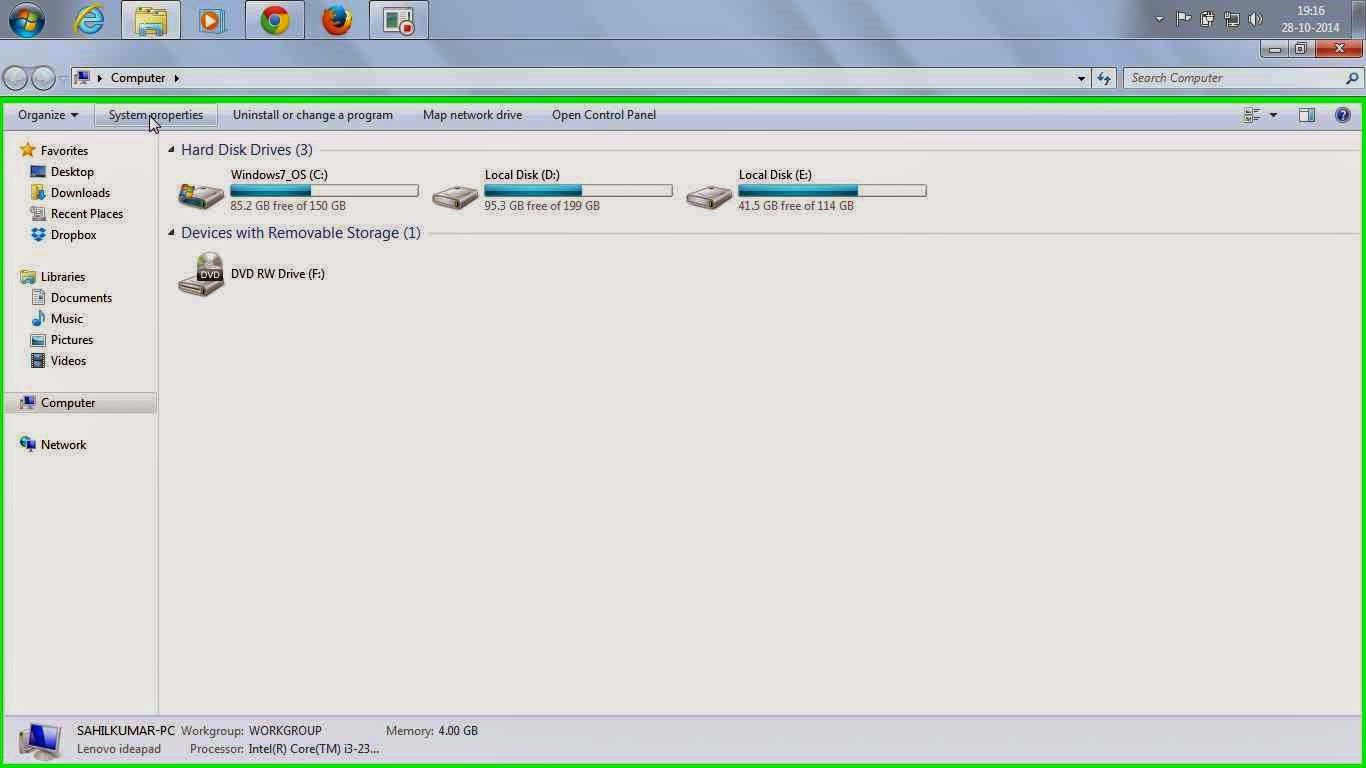Open the change-view dropdown arrow

1273,114
